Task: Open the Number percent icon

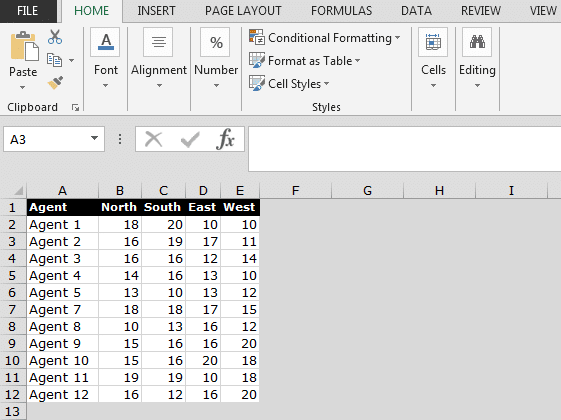Action: [x=215, y=42]
